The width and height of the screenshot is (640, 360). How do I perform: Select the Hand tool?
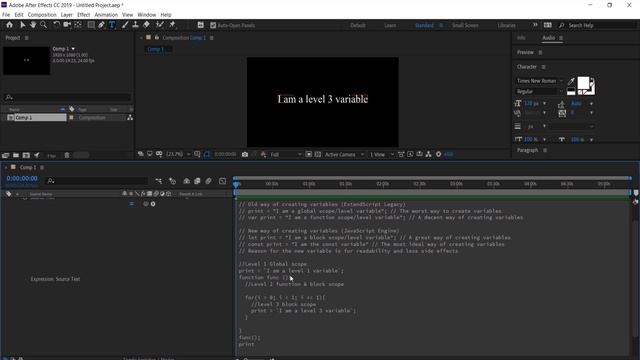(33, 25)
